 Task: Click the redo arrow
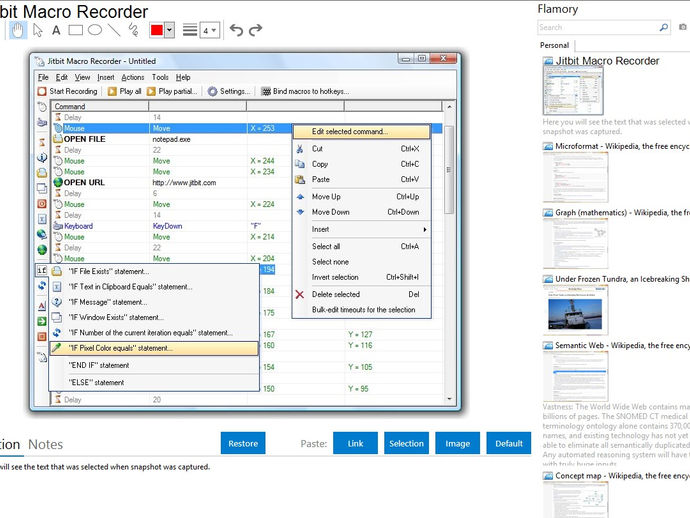tap(255, 30)
